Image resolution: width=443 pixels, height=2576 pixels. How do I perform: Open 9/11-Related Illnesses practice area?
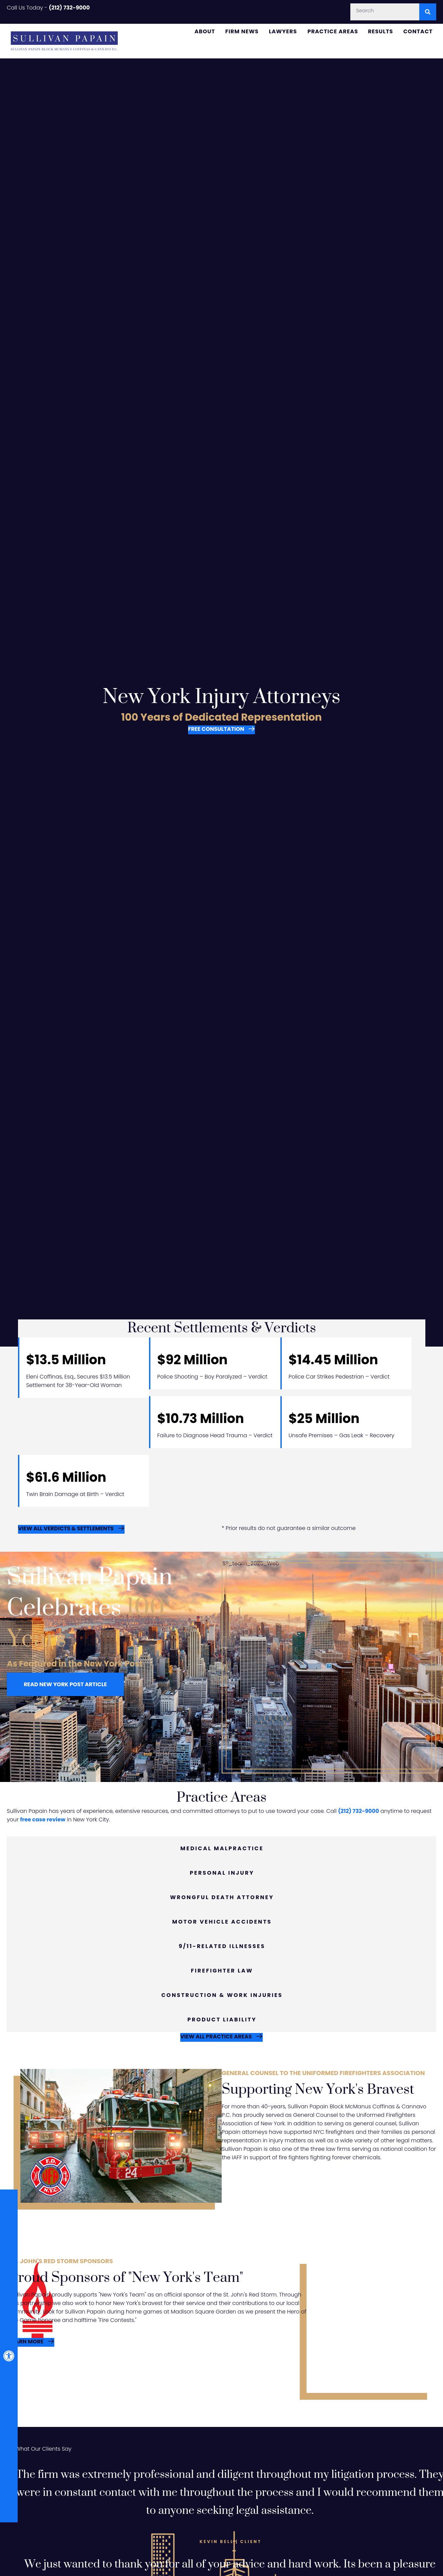(x=221, y=1946)
